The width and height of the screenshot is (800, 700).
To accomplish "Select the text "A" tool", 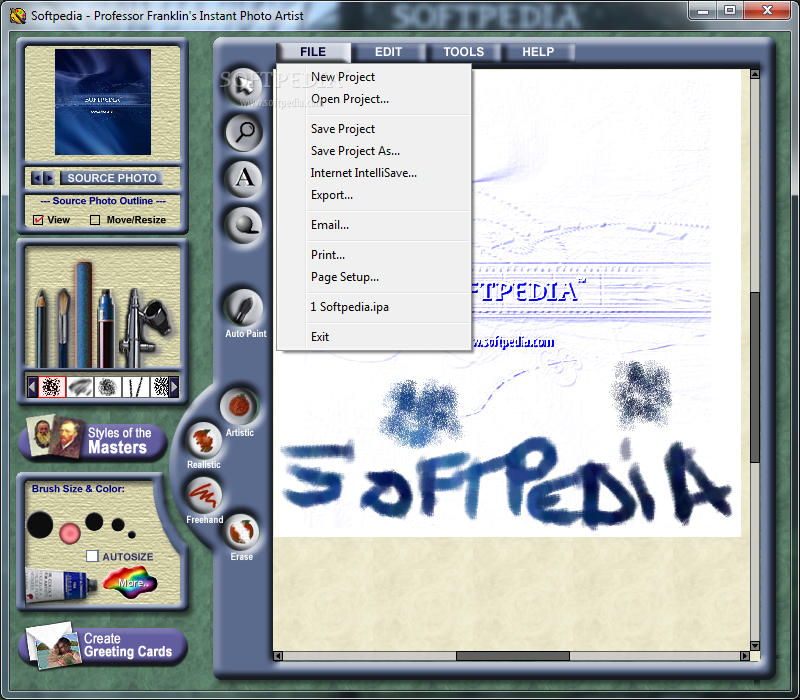I will tap(244, 178).
